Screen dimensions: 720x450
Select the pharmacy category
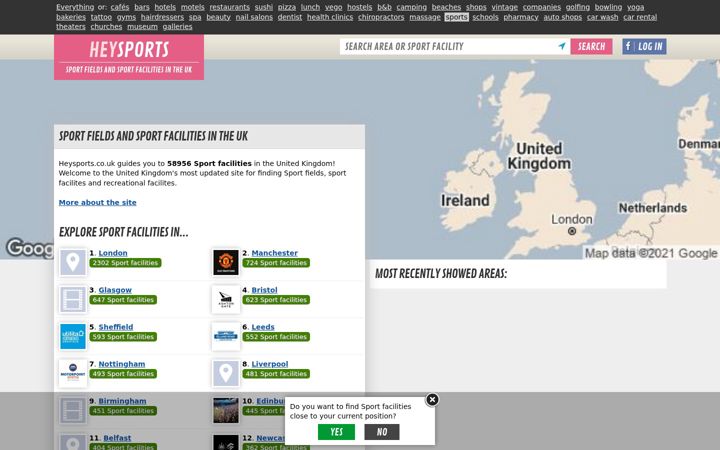[x=521, y=17]
